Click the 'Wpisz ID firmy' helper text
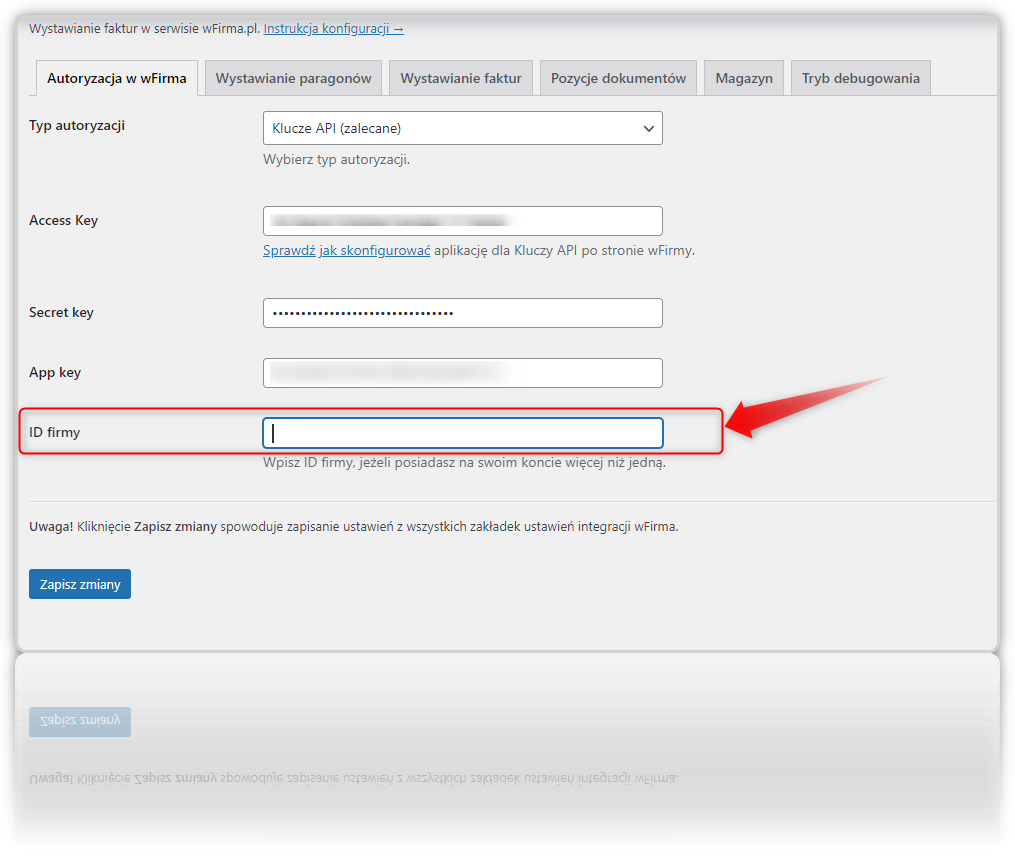The image size is (1015, 859). (464, 463)
